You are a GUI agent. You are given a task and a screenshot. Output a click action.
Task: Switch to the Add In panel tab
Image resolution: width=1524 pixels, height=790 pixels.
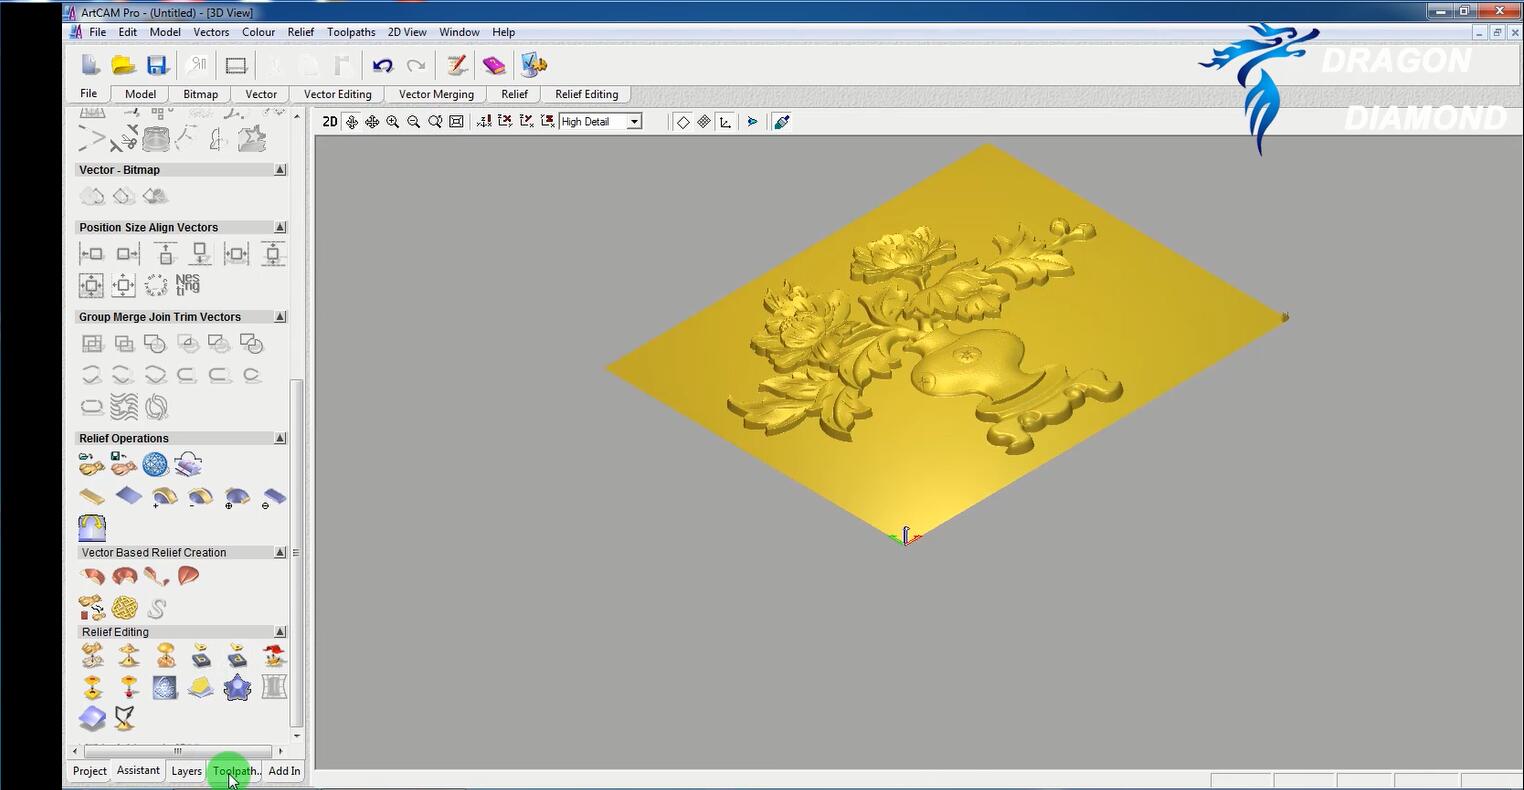pos(284,771)
